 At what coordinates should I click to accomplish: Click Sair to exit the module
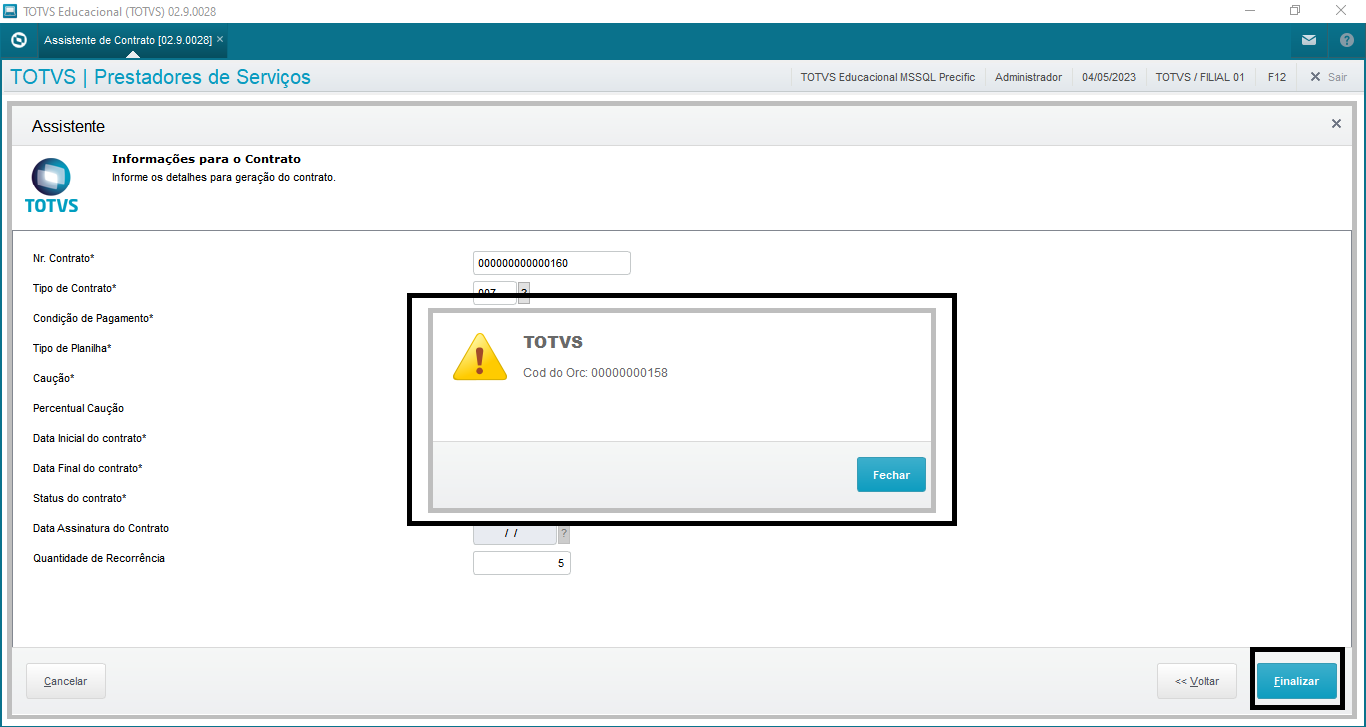coord(1328,77)
